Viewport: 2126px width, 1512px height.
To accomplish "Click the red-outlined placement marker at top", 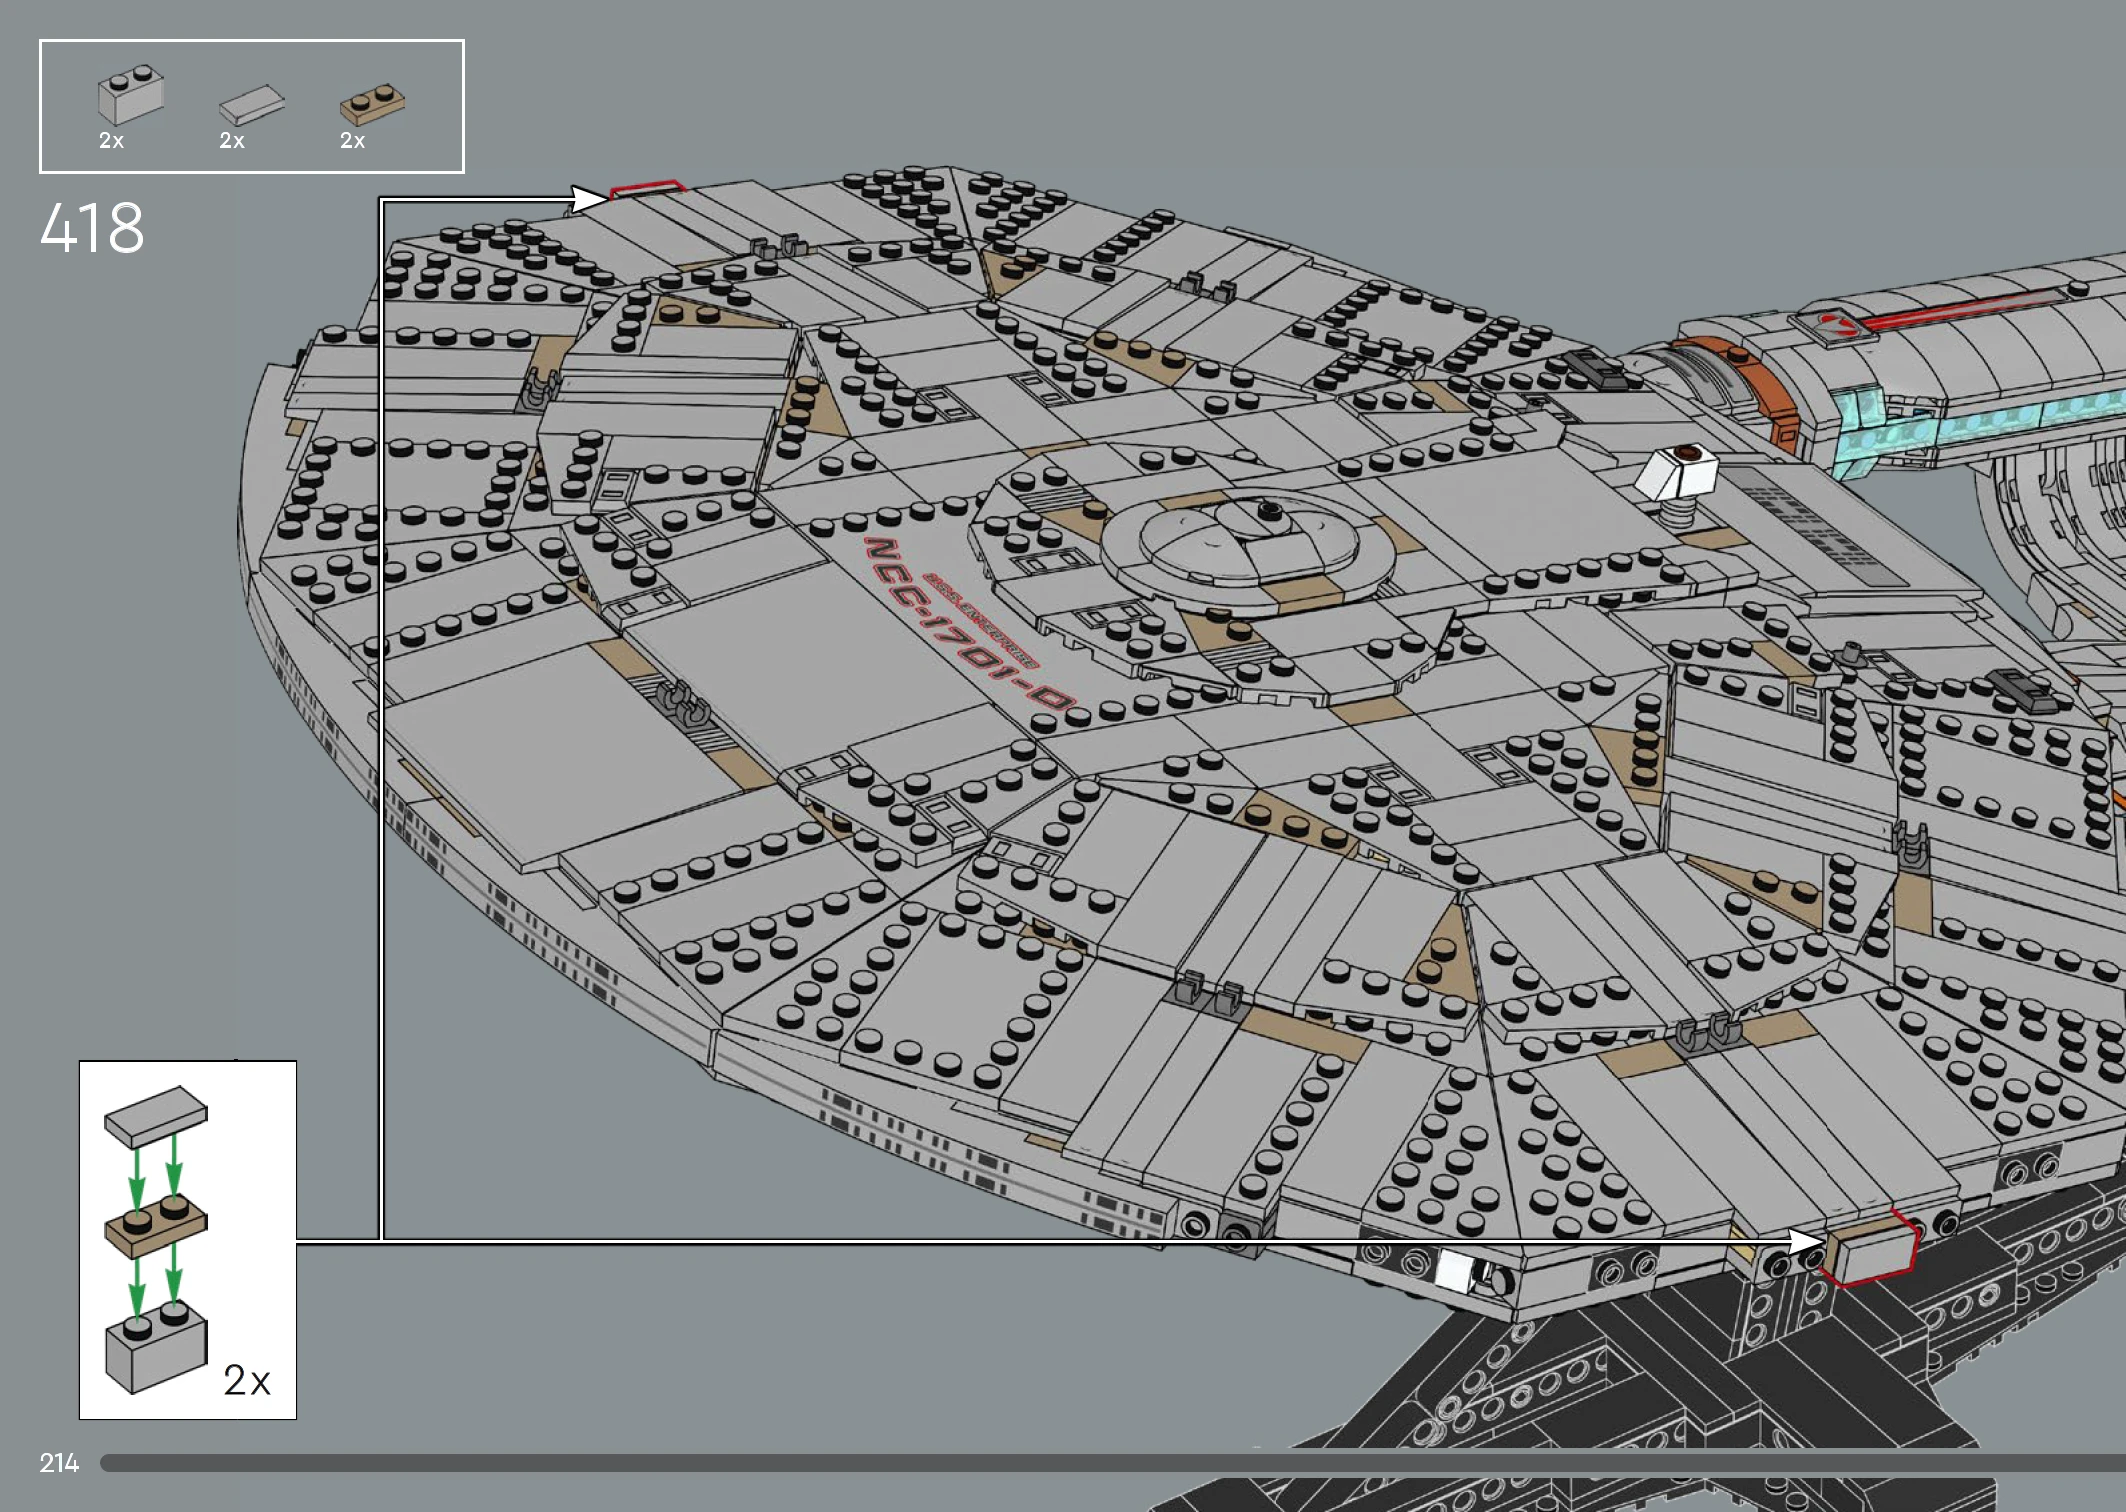I will click(x=646, y=188).
